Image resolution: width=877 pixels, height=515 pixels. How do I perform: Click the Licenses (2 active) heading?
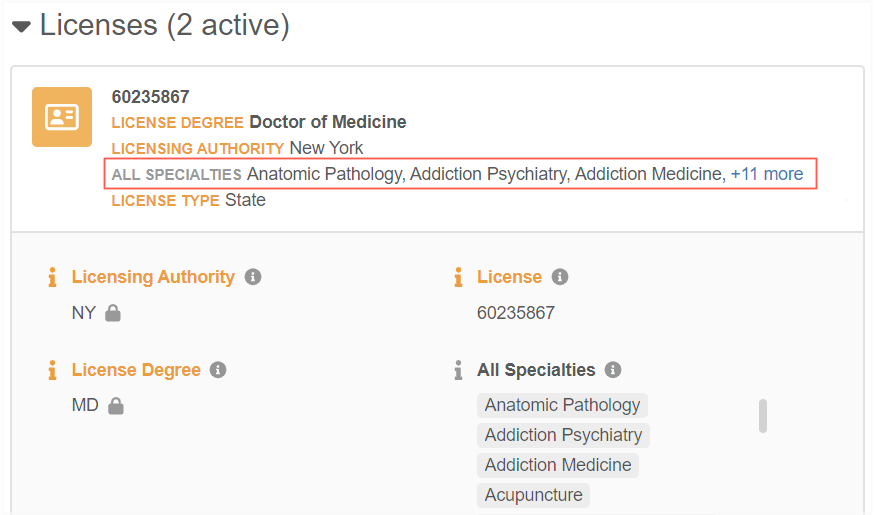pyautogui.click(x=165, y=25)
